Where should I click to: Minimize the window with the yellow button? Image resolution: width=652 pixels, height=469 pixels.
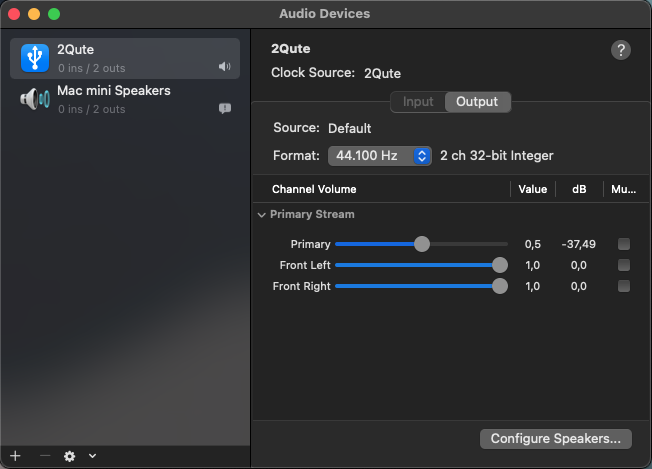(x=34, y=14)
